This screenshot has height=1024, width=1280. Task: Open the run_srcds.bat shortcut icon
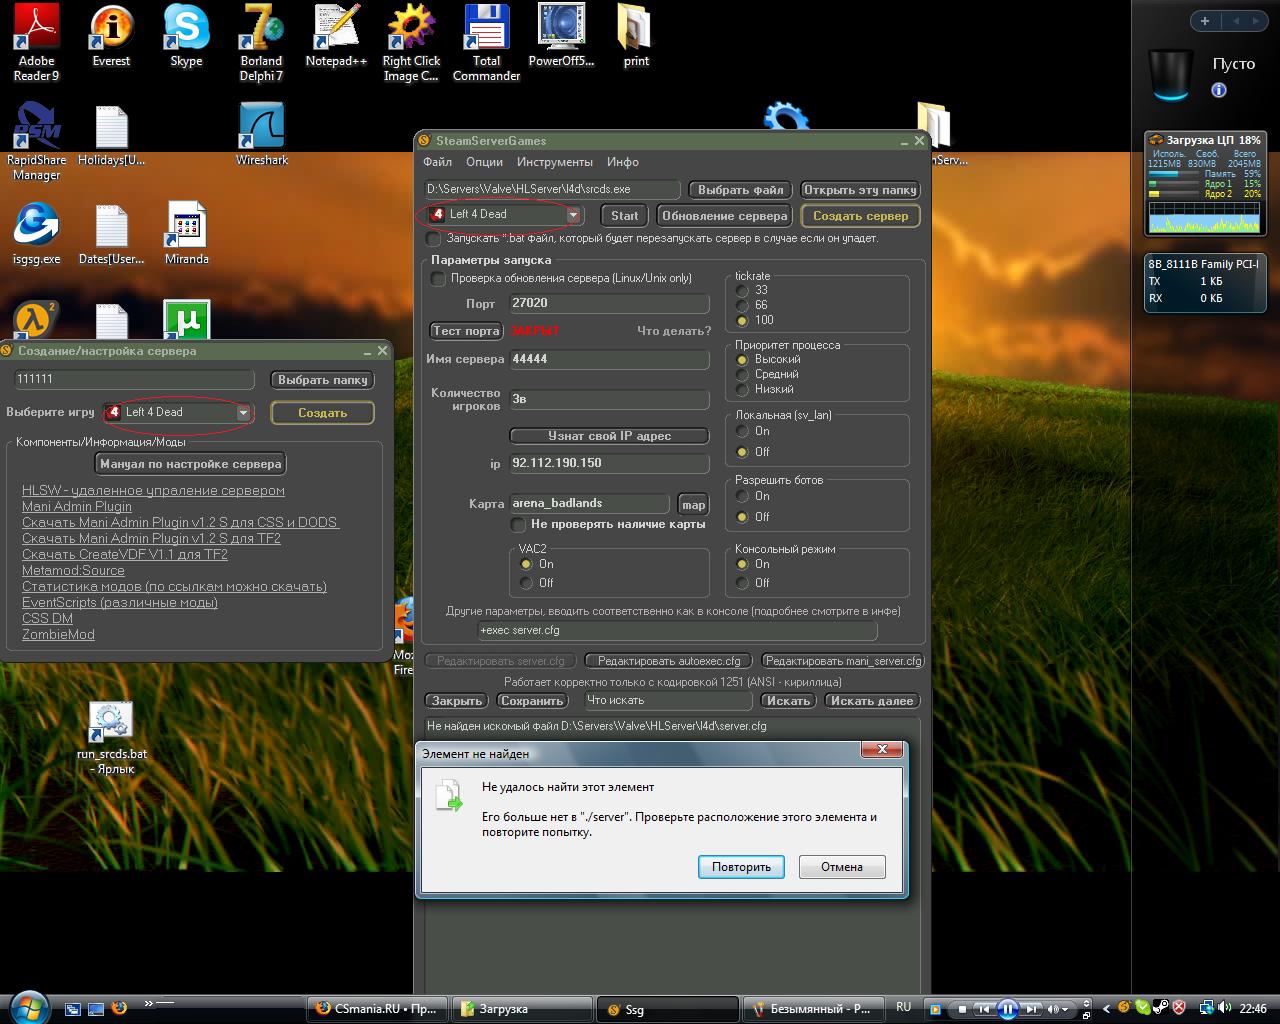click(x=111, y=722)
